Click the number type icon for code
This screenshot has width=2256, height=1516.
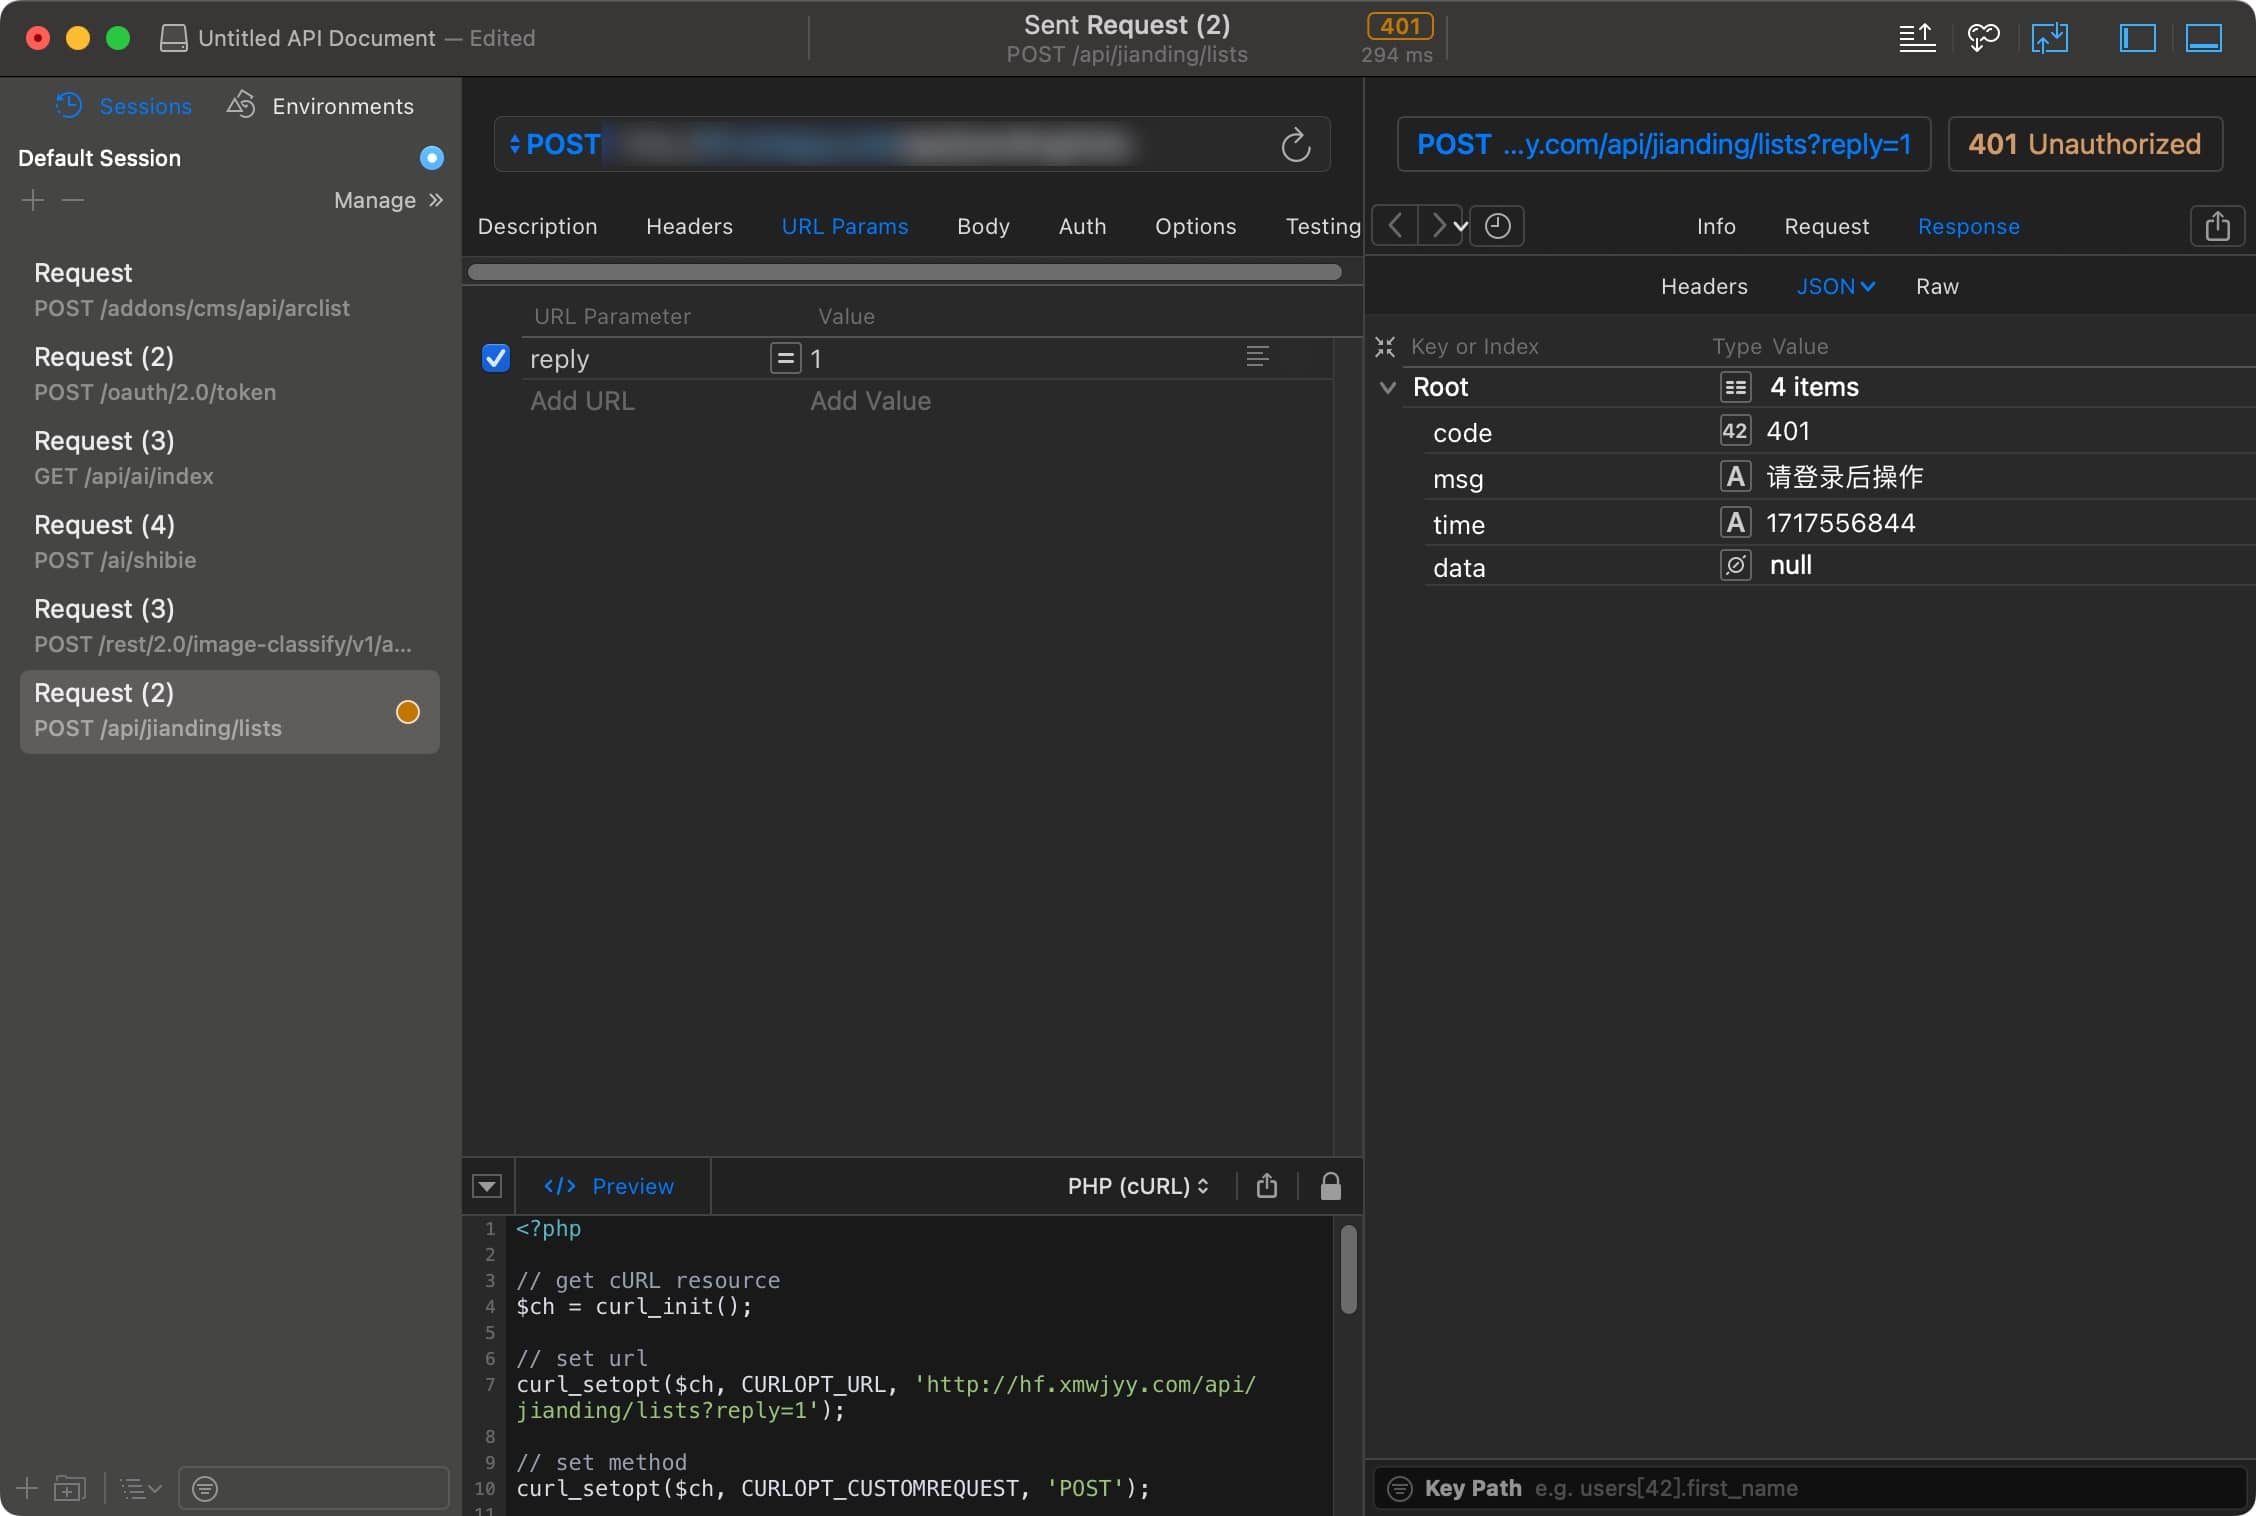pos(1735,431)
